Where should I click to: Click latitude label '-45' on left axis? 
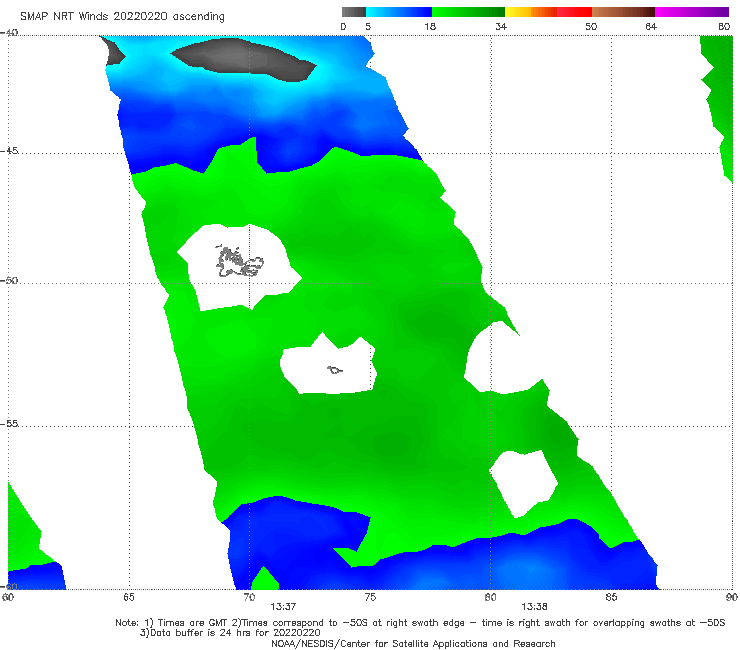(9, 151)
